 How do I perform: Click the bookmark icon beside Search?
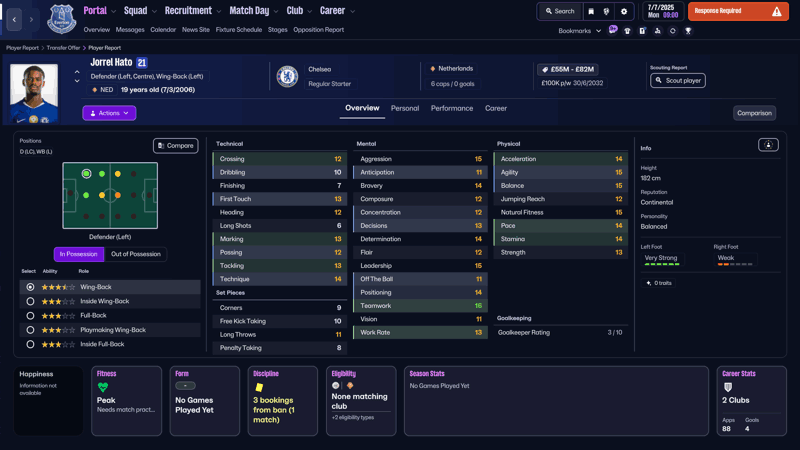(591, 11)
